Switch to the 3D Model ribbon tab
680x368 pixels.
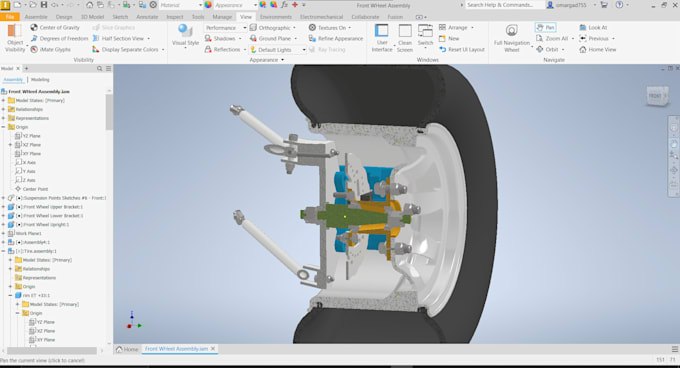[92, 17]
